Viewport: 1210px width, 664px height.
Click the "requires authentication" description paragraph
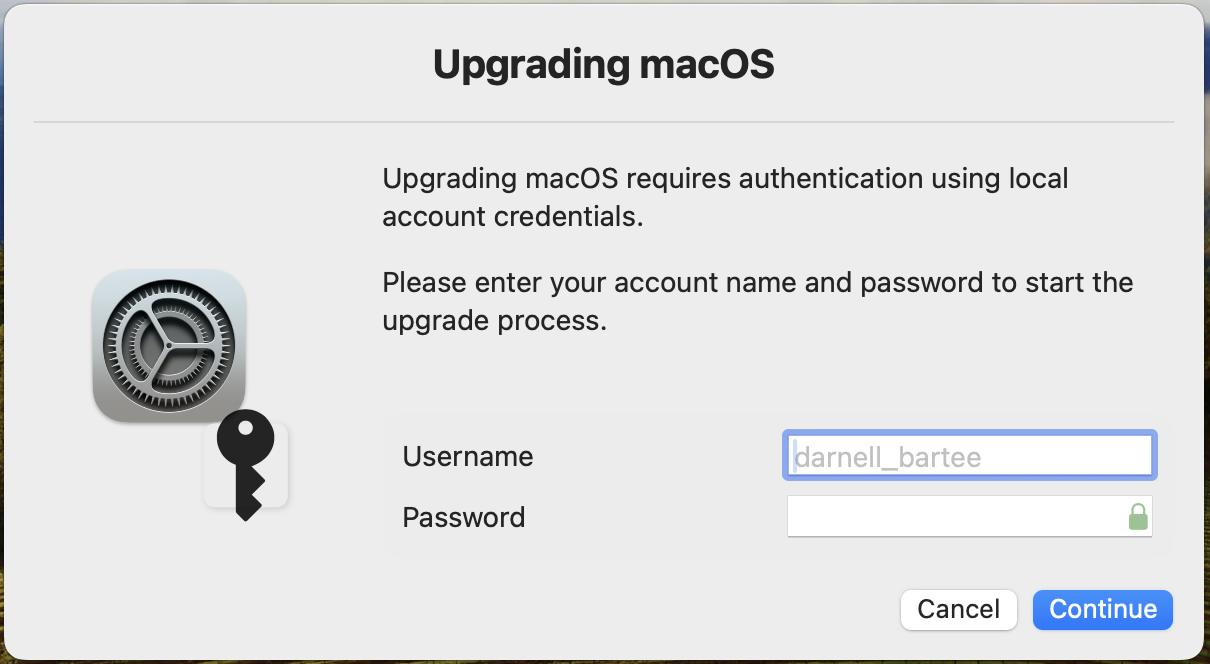coord(725,197)
